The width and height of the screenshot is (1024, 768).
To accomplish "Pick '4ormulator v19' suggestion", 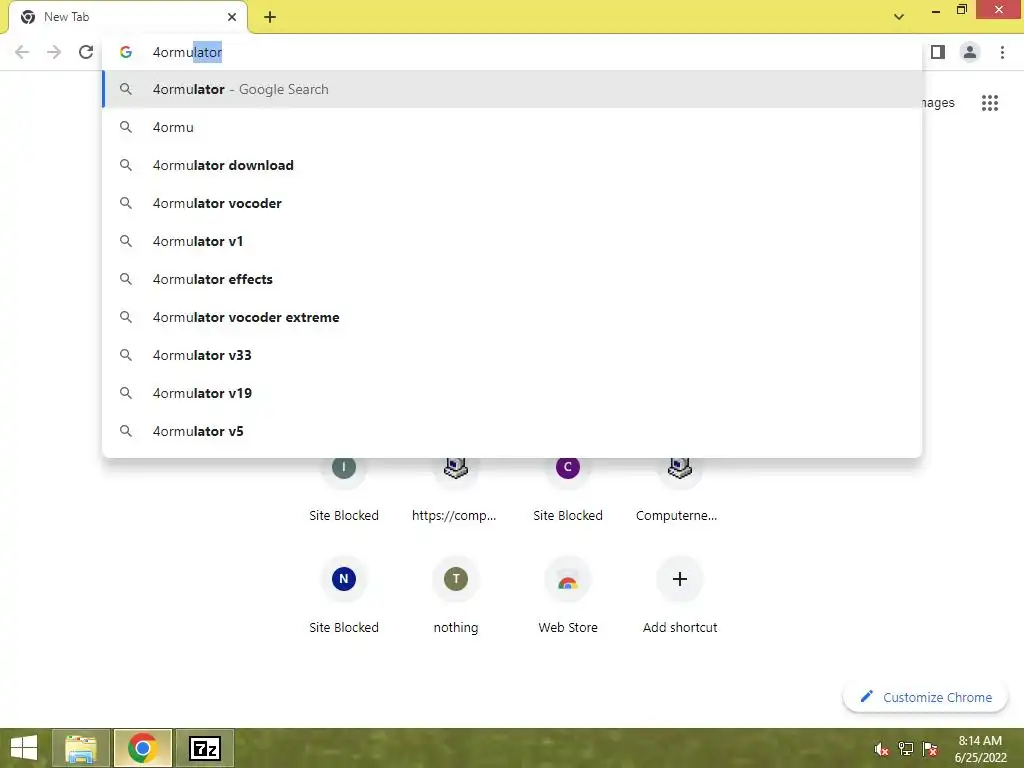I will pyautogui.click(x=513, y=392).
